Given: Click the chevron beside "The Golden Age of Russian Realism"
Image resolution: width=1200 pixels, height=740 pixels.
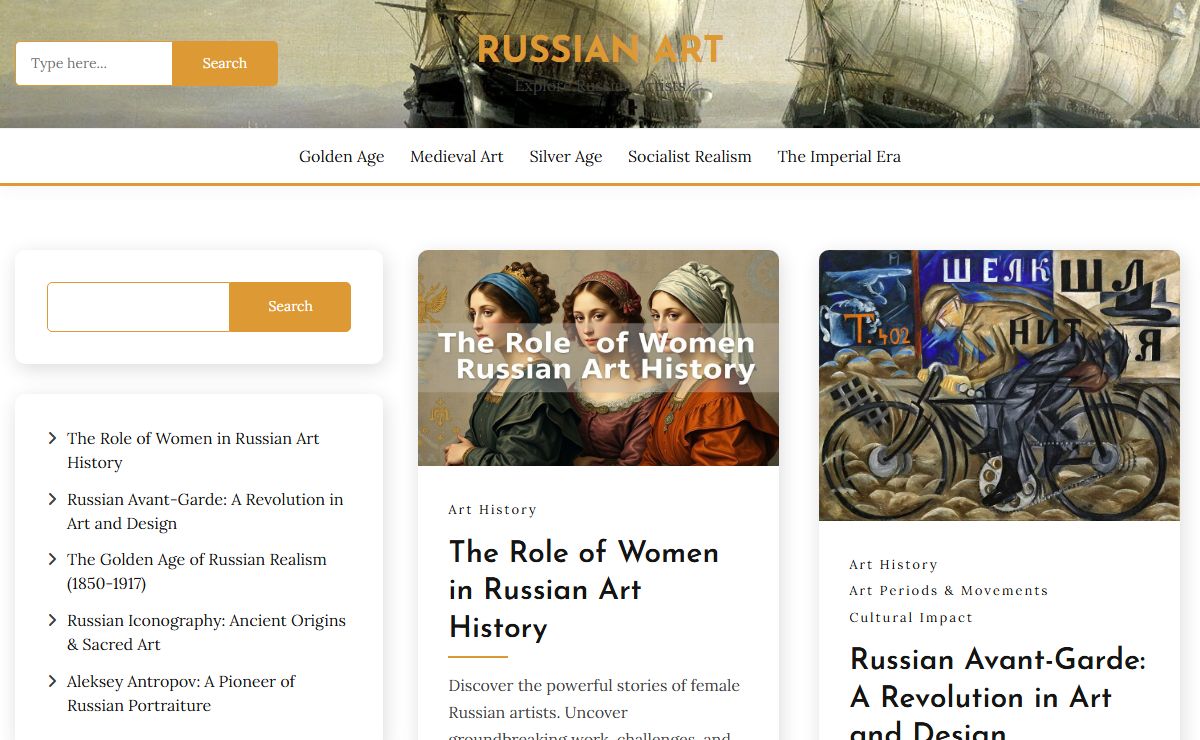Looking at the screenshot, I should coord(52,559).
